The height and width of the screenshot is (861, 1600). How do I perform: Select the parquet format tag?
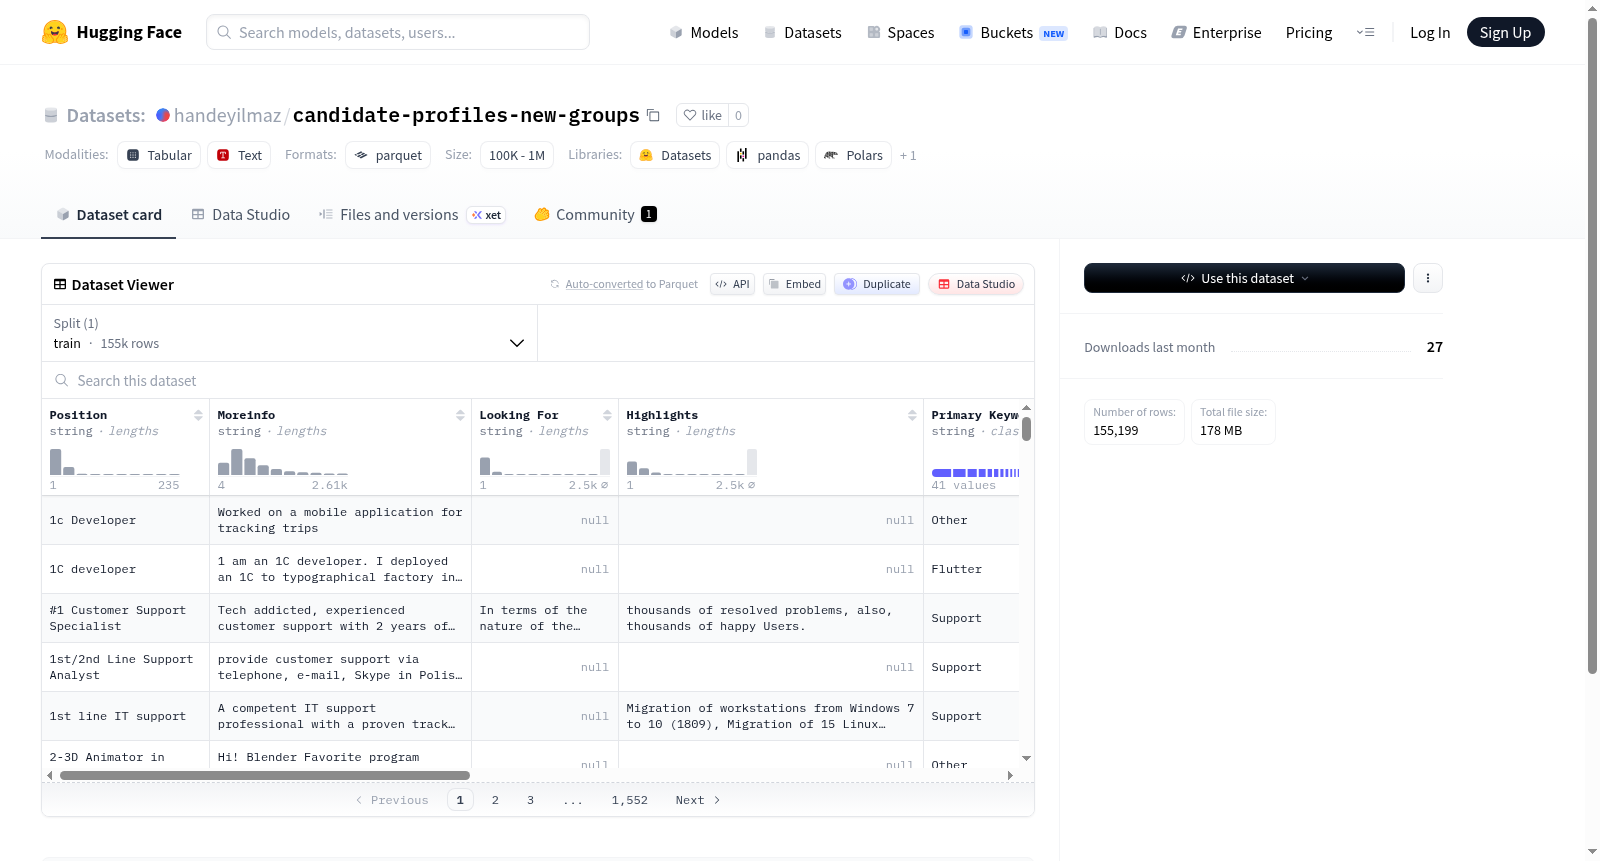[388, 155]
